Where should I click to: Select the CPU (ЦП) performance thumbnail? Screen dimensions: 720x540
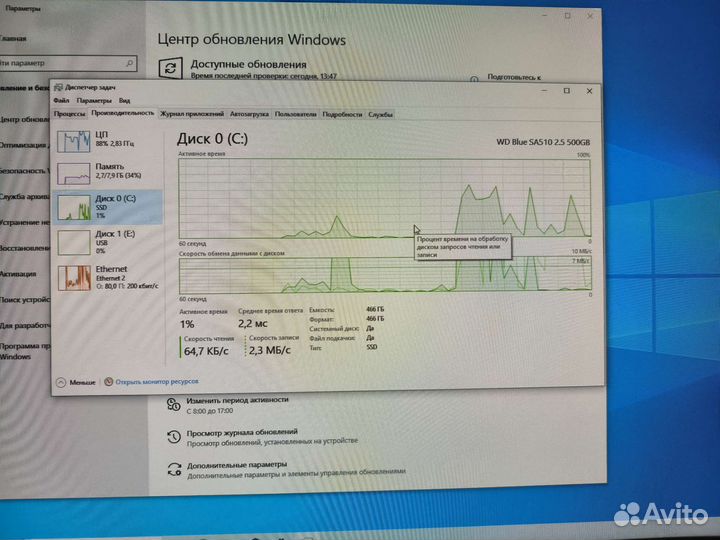[x=73, y=141]
